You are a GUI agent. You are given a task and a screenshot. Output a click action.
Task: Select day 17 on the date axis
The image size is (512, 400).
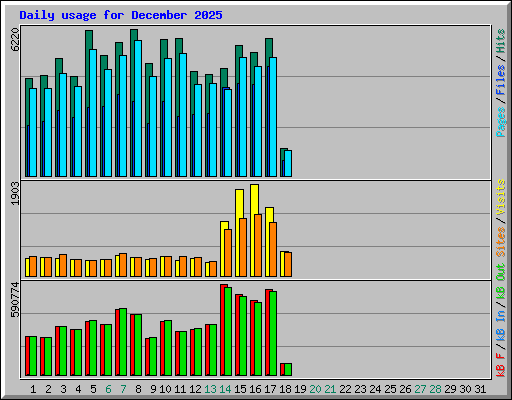point(270,389)
